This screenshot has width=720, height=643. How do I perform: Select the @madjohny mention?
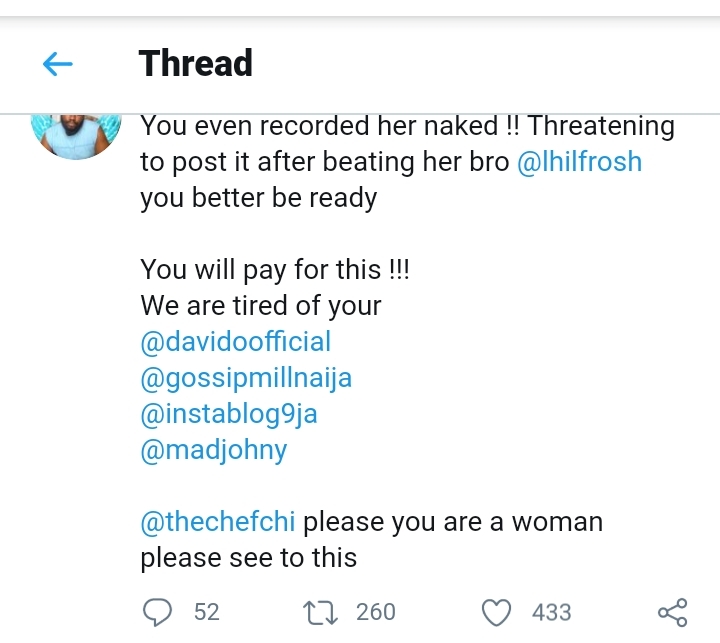(x=214, y=450)
